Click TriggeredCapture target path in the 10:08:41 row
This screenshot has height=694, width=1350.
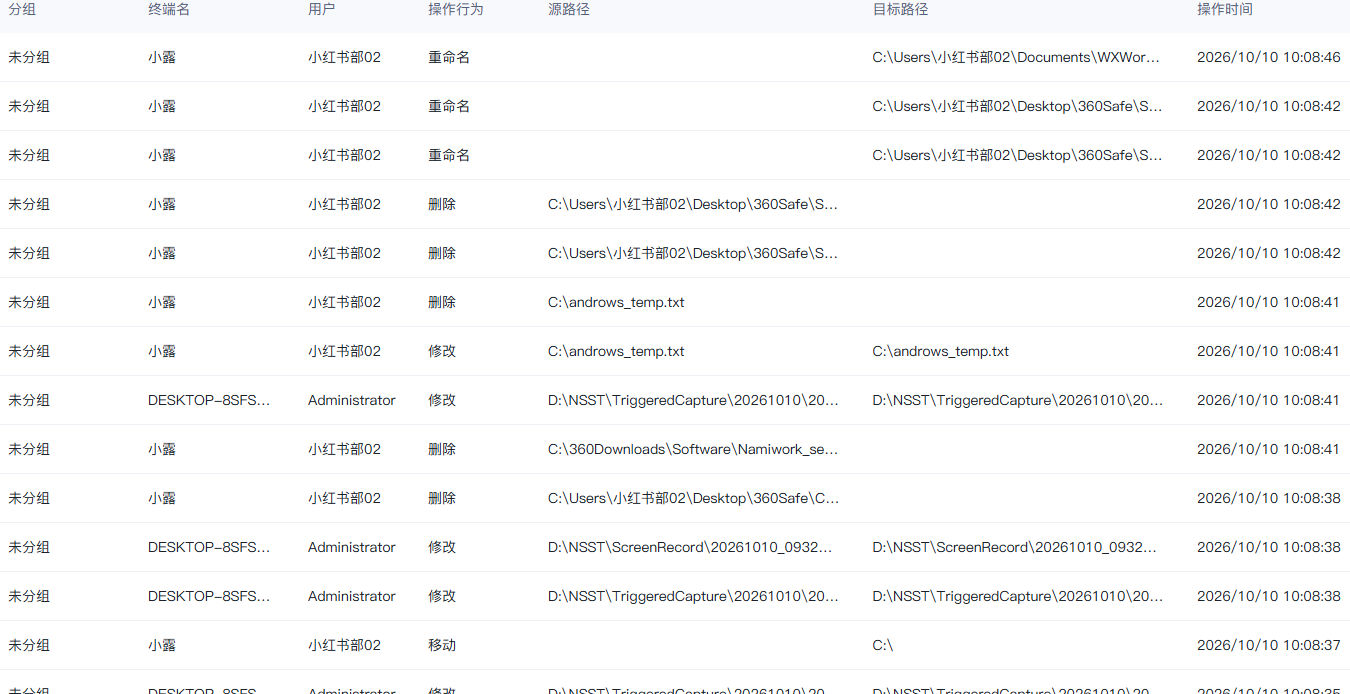(1017, 400)
